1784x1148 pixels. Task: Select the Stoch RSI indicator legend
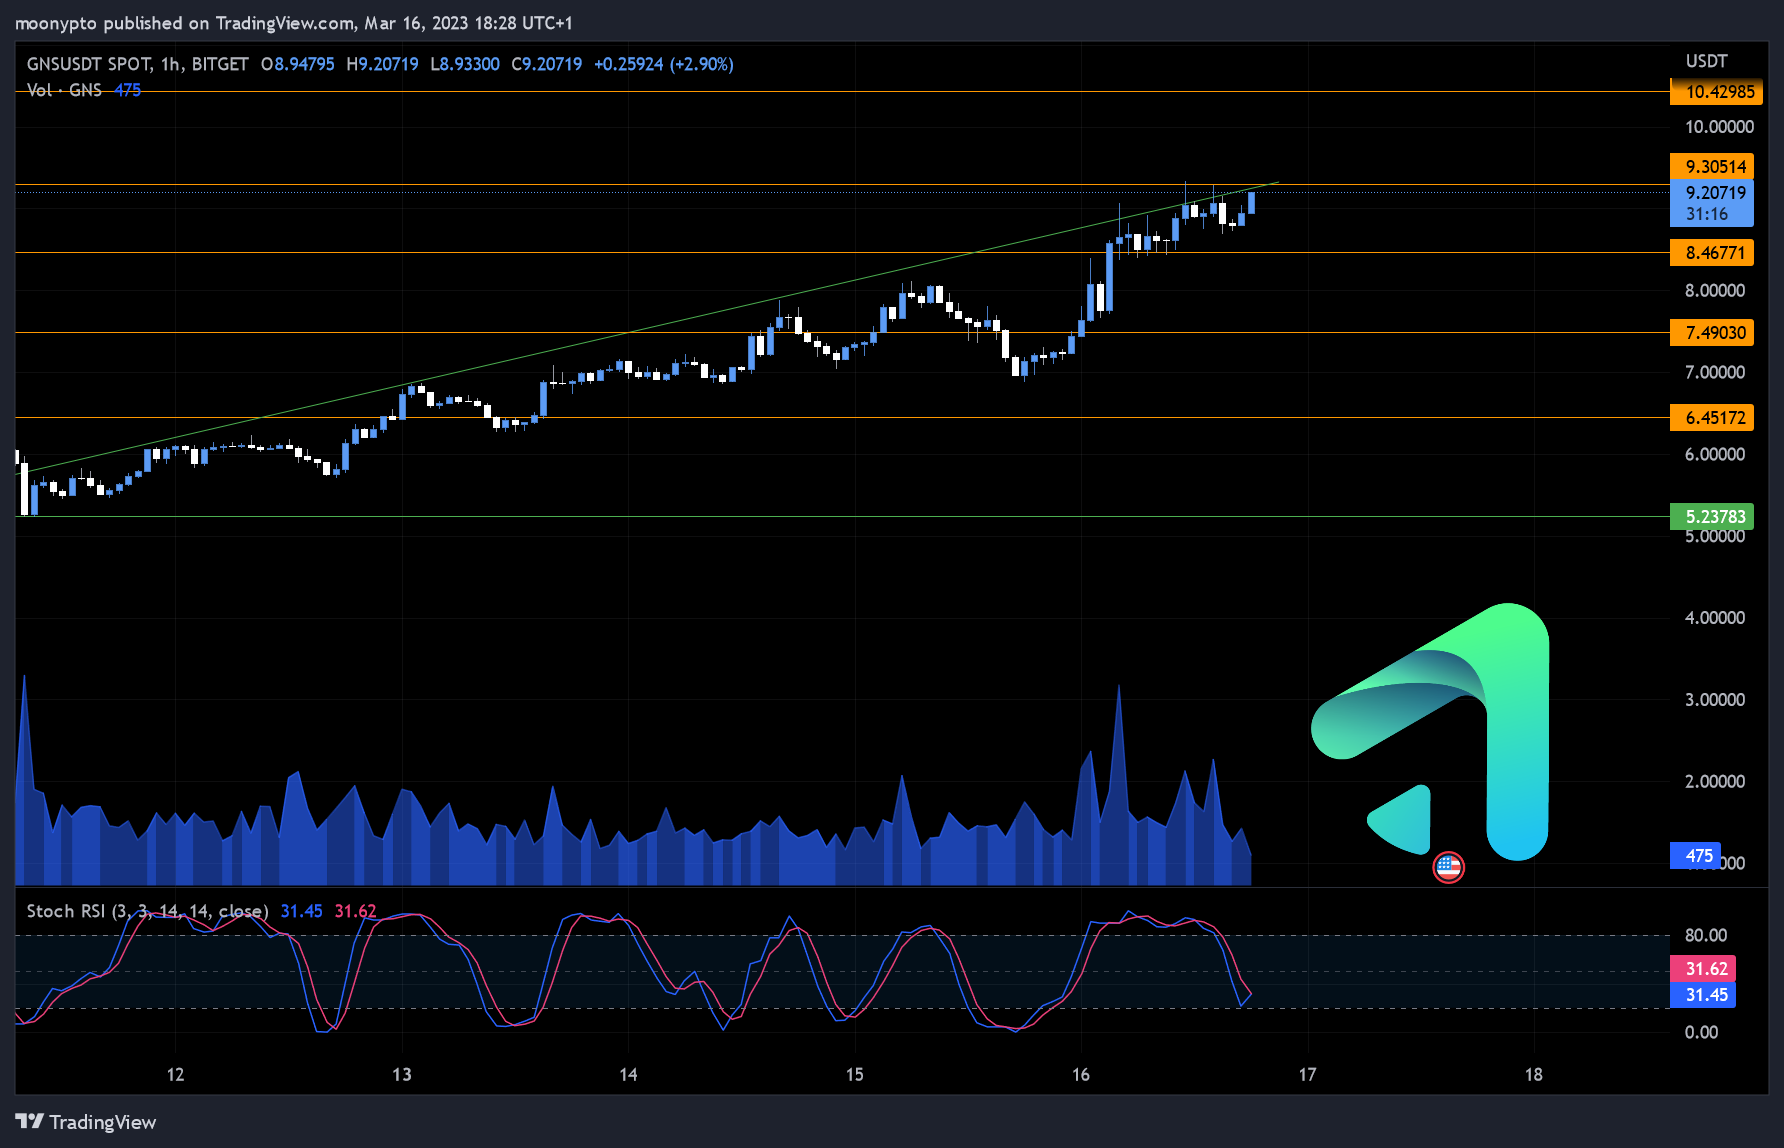coord(147,911)
